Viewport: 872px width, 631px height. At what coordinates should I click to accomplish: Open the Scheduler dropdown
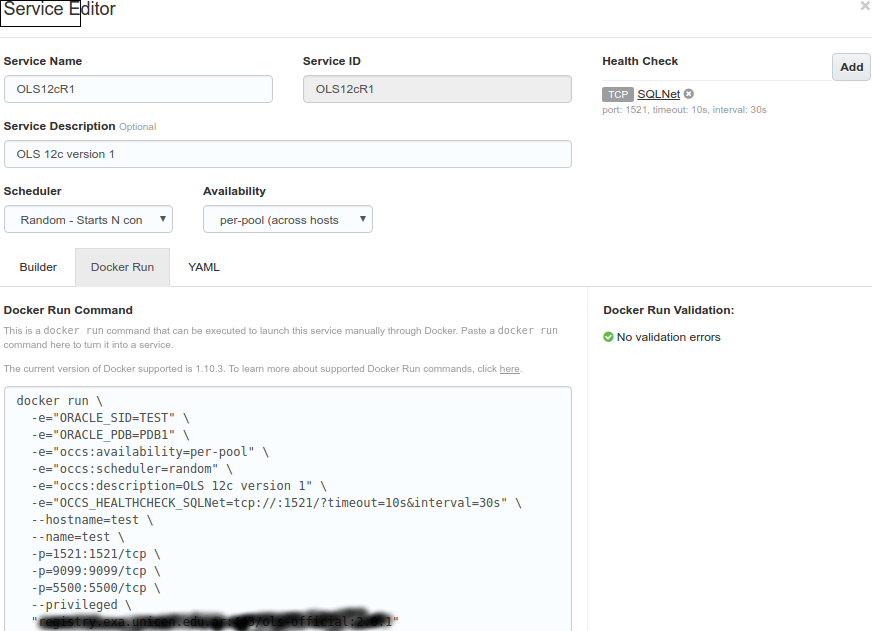[88, 220]
